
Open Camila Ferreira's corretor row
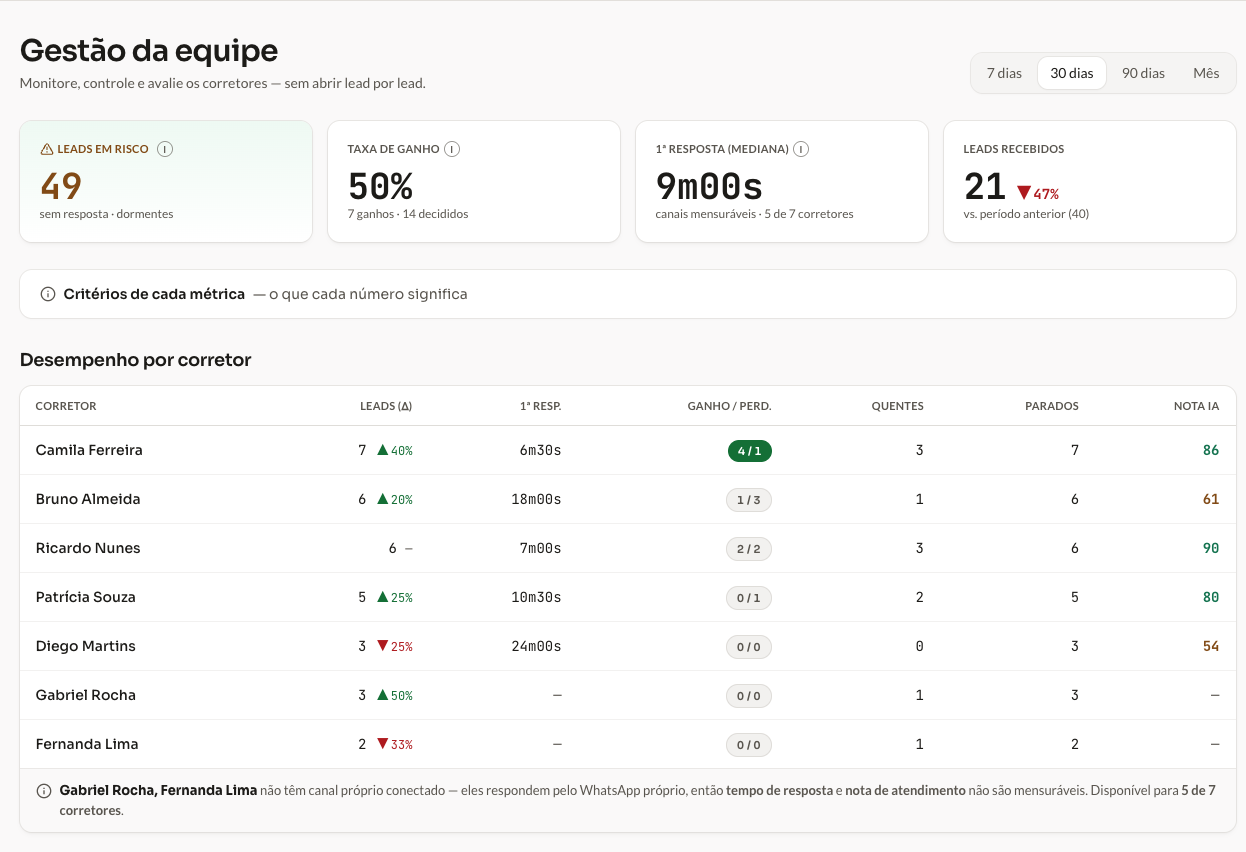(628, 450)
